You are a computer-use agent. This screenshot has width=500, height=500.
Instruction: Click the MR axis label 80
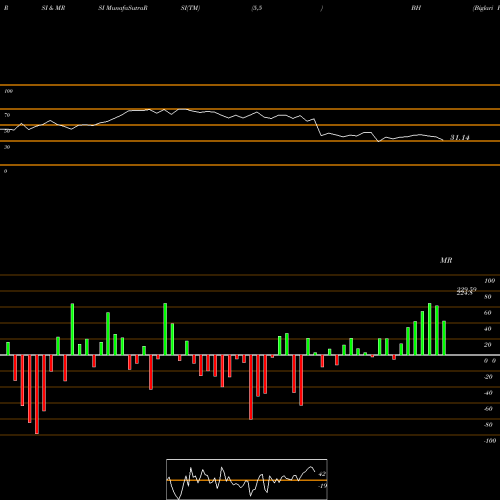[x=488, y=297]
